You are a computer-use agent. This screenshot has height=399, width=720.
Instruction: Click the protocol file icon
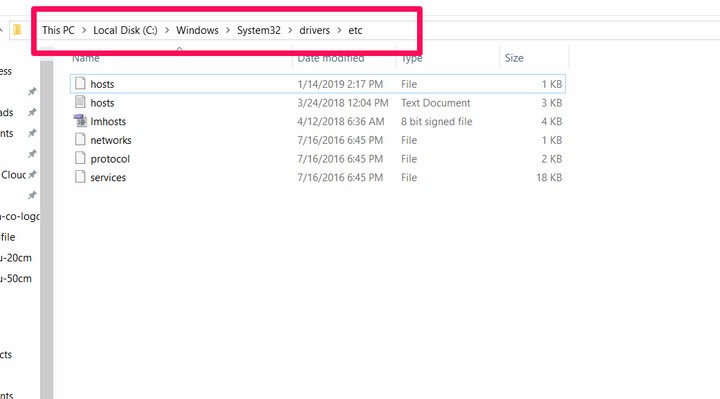tap(80, 158)
